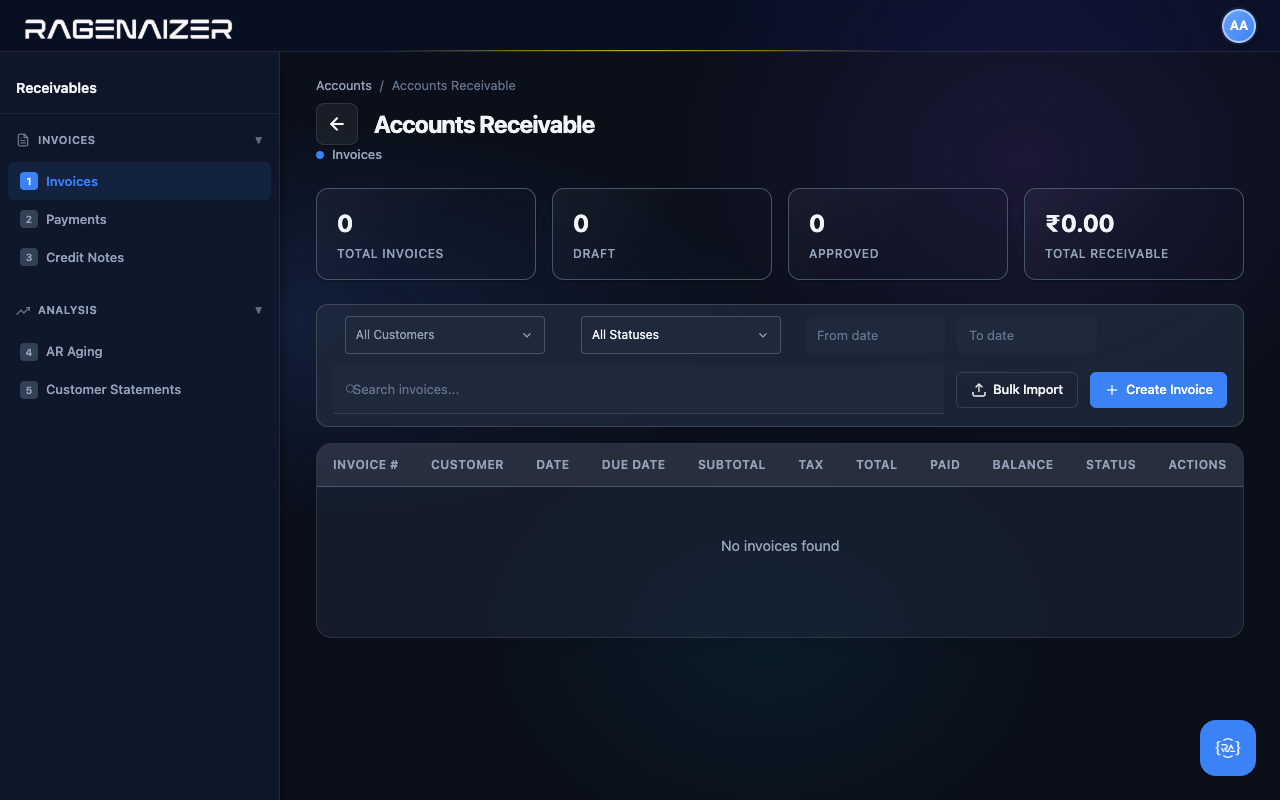The height and width of the screenshot is (800, 1280).
Task: Open Customer Statements in the sidebar
Action: [x=139, y=389]
